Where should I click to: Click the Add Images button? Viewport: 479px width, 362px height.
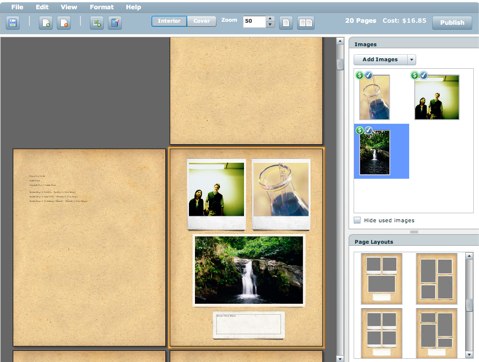pyautogui.click(x=380, y=59)
